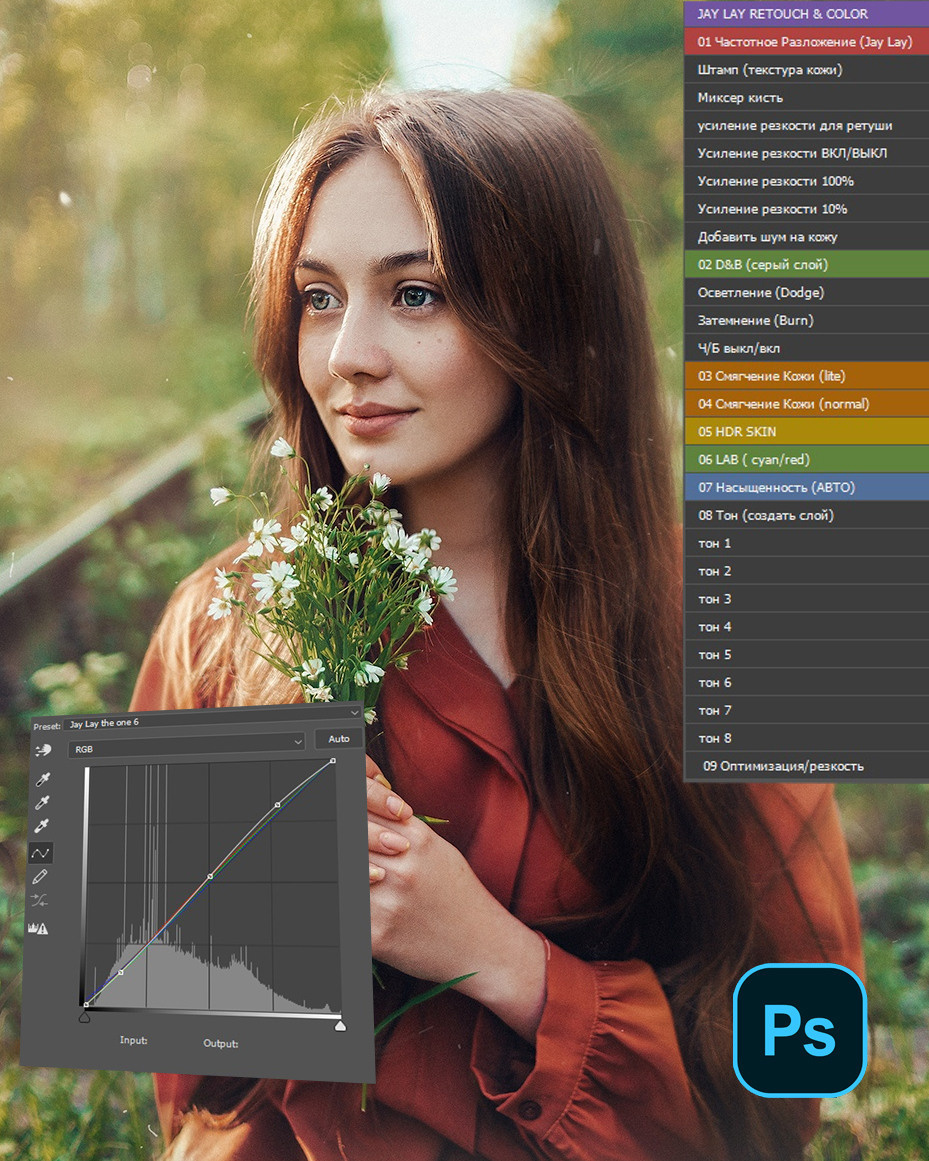The image size is (929, 1161).
Task: Run the 02 D&B (серый слой) action
Action: point(806,264)
